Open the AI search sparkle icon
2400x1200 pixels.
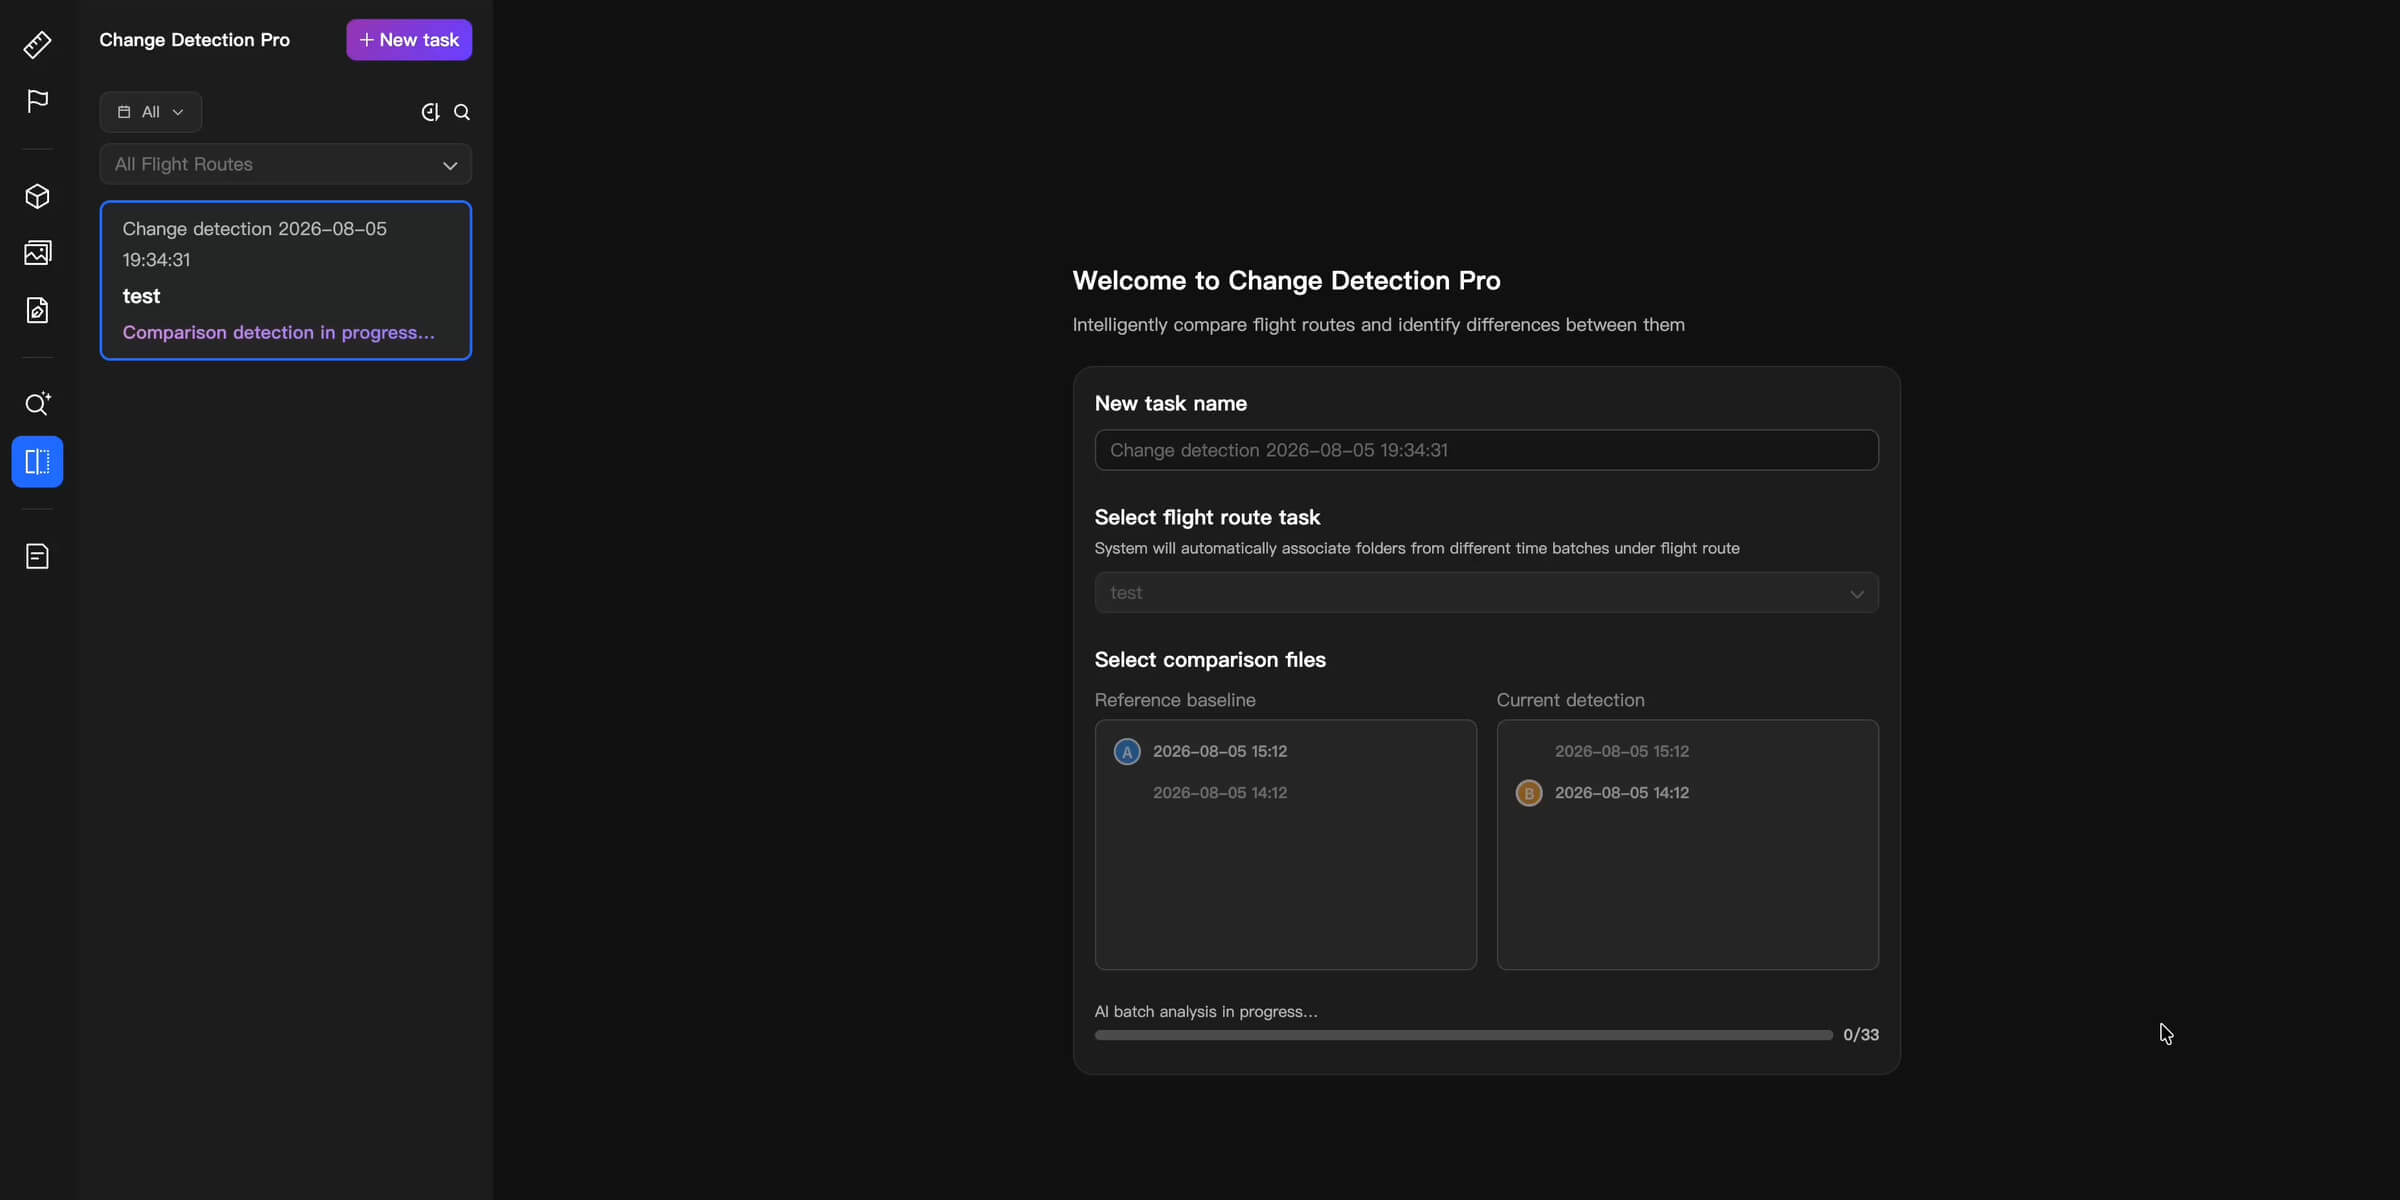[37, 404]
